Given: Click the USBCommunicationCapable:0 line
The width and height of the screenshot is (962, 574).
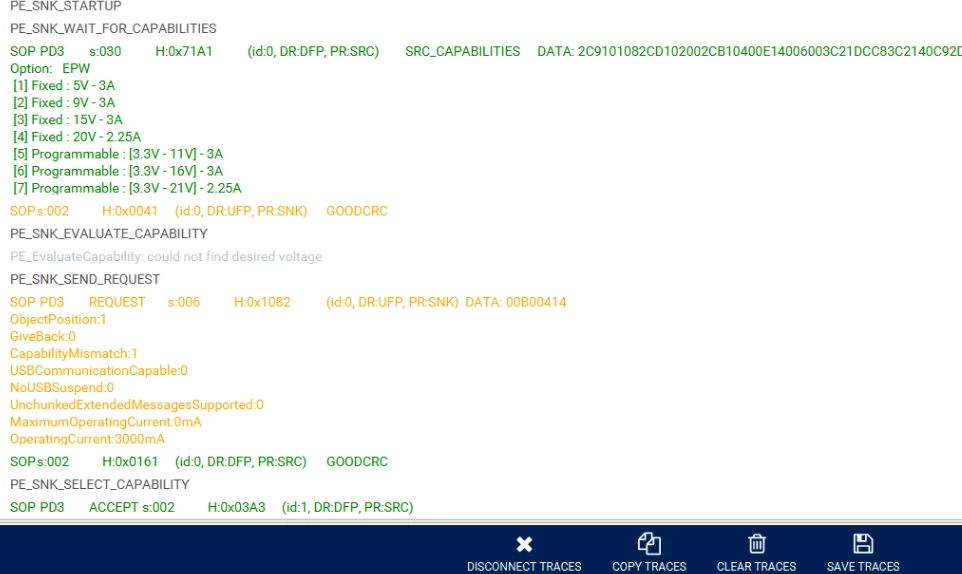Looking at the screenshot, I should tap(99, 370).
